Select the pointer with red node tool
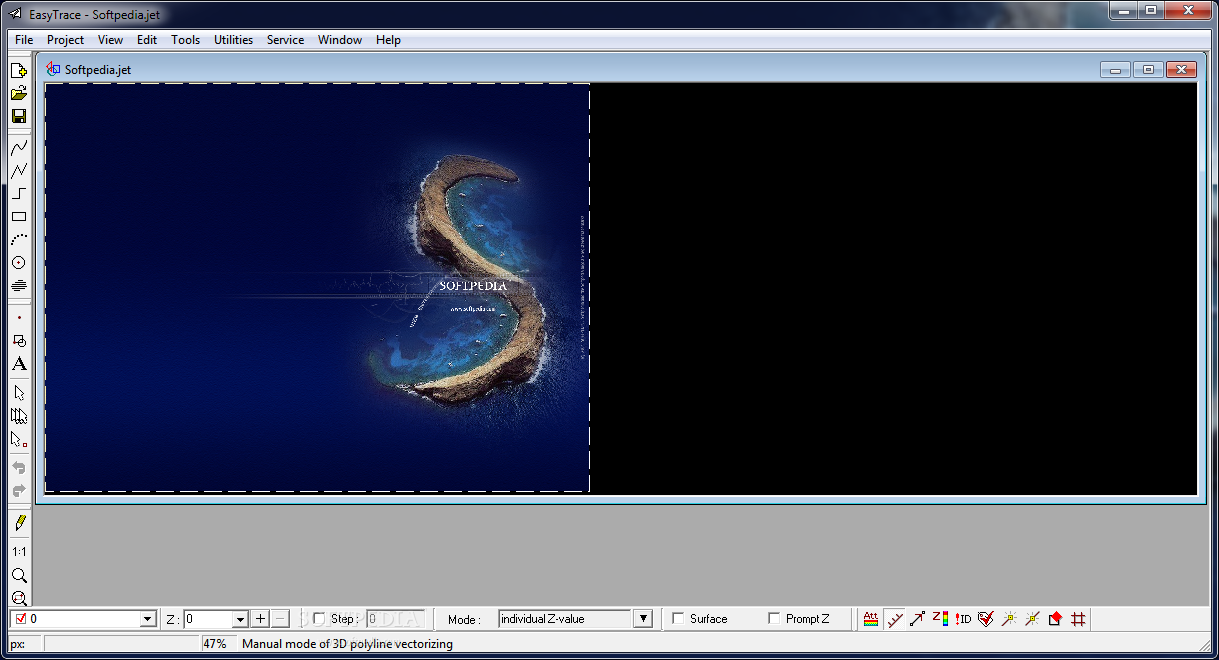 pyautogui.click(x=19, y=439)
